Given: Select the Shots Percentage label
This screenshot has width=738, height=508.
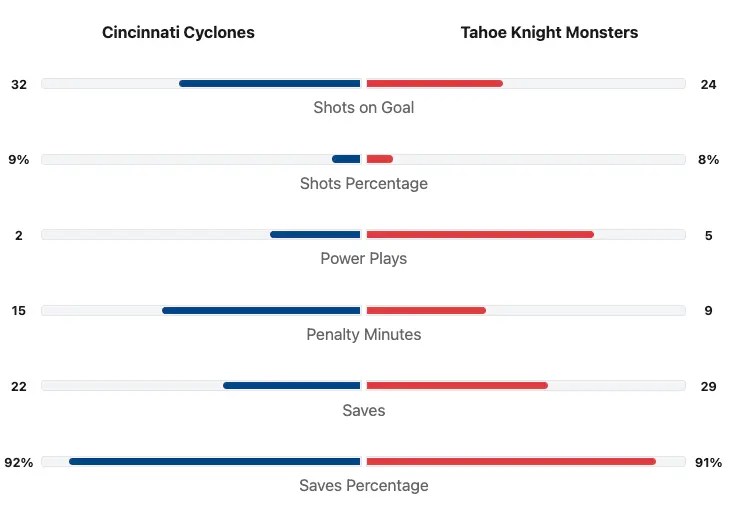Looking at the screenshot, I should (x=363, y=183).
